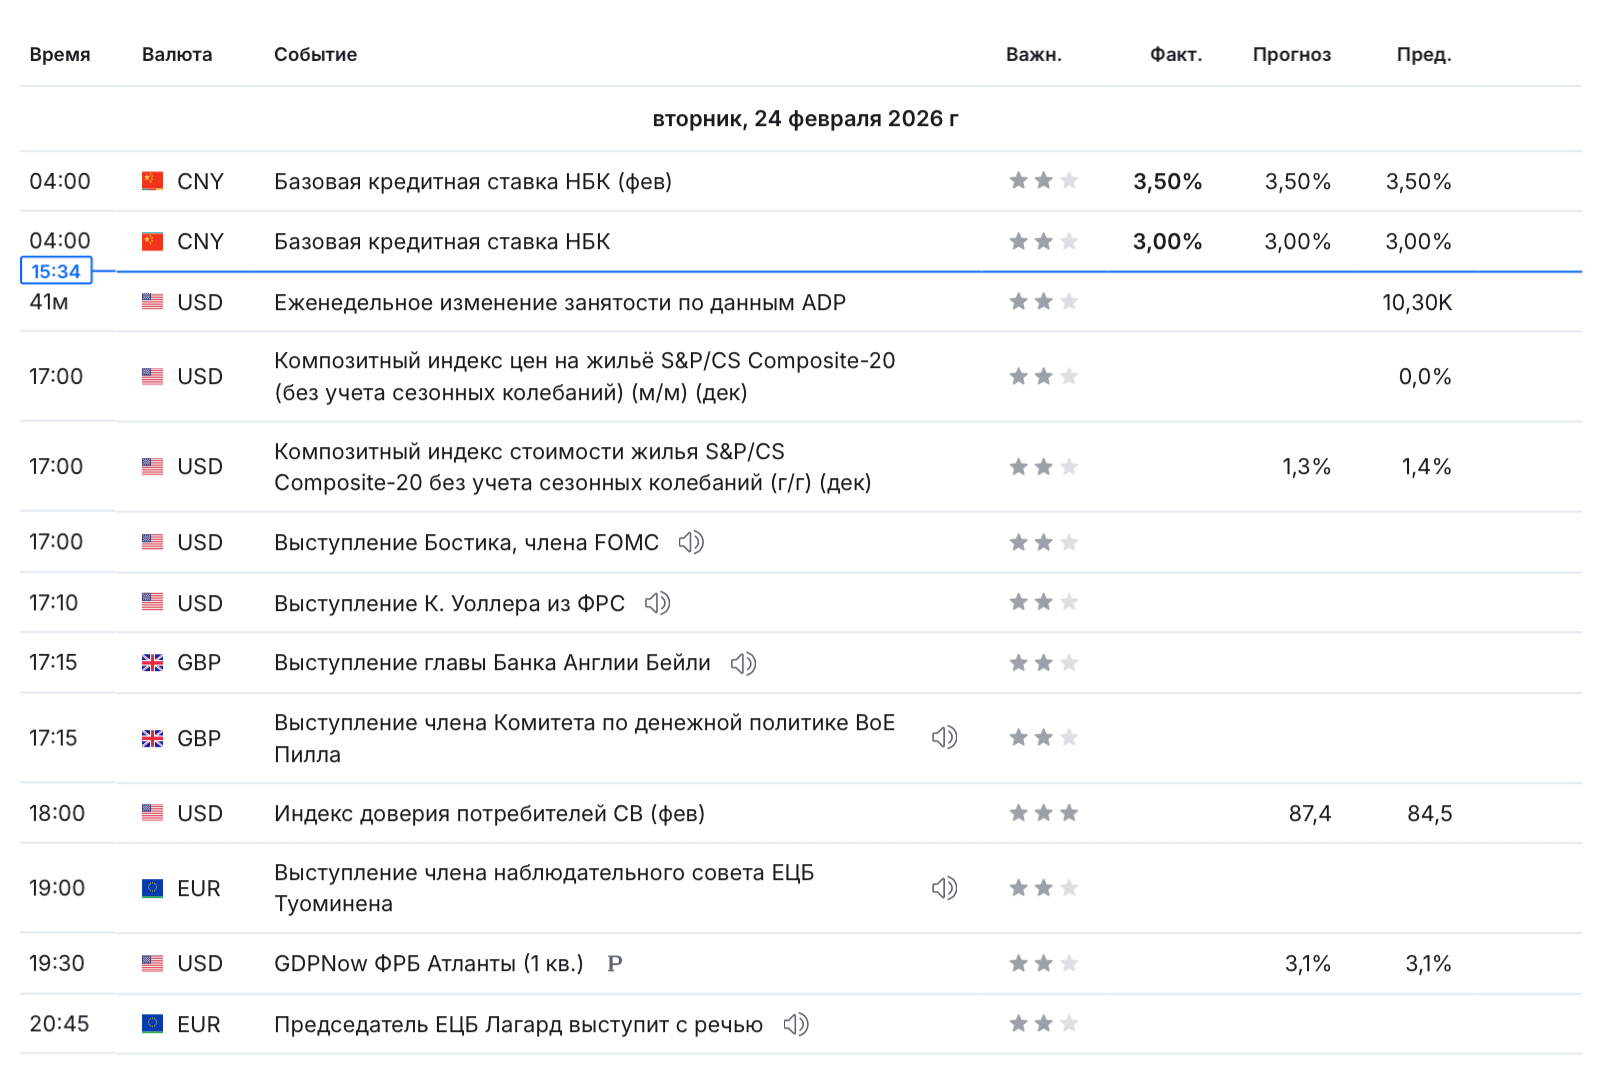Click the date header вторник, 24 февраля
The width and height of the screenshot is (1606, 1066).
click(x=805, y=119)
